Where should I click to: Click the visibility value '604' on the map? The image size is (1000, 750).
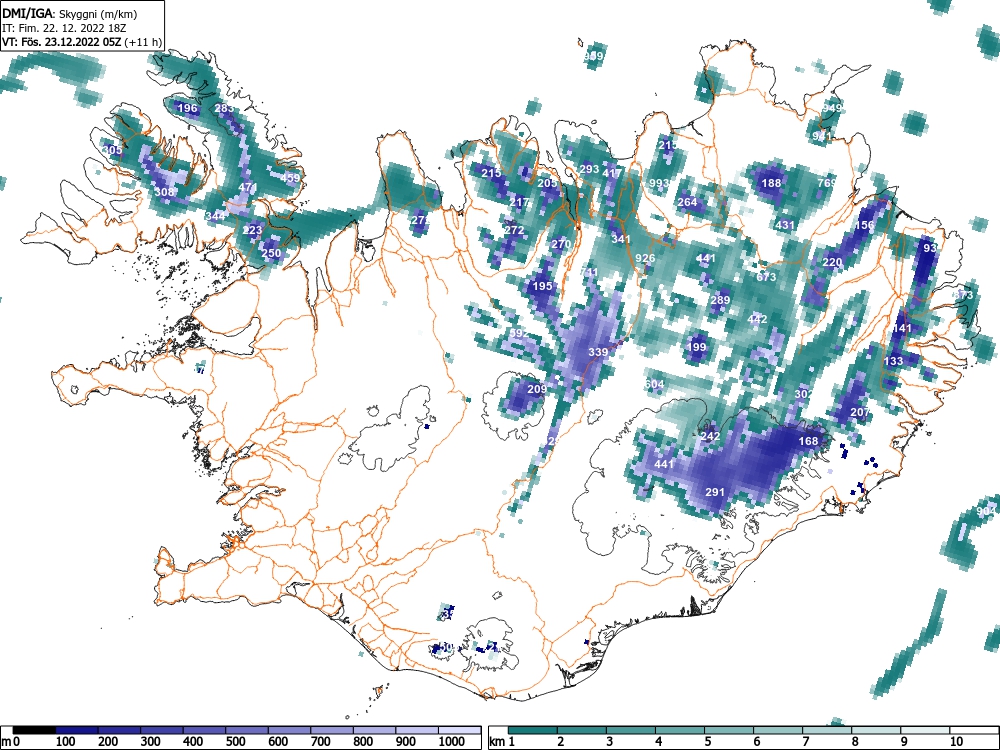pyautogui.click(x=654, y=385)
